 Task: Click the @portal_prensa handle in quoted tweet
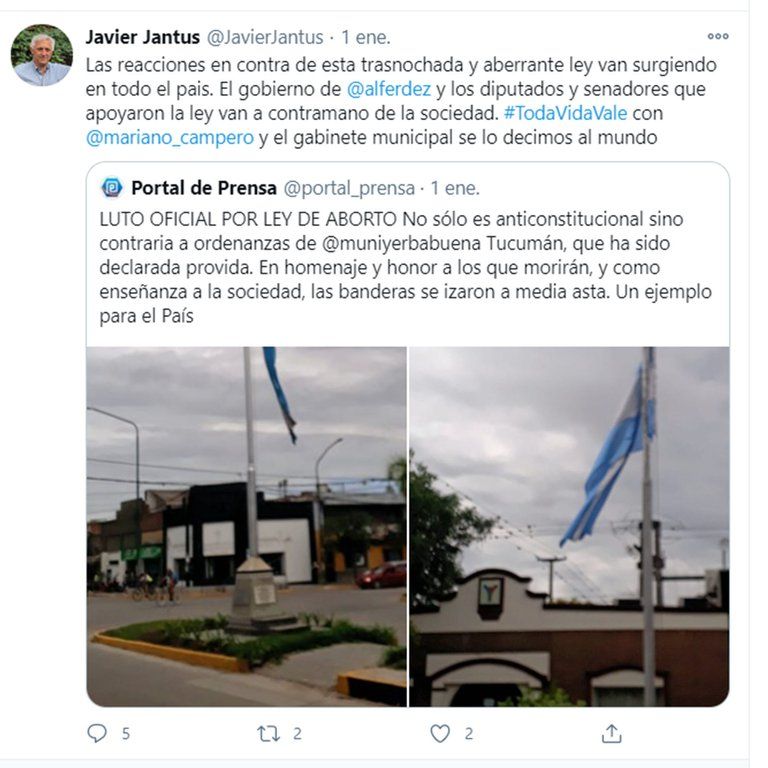(x=349, y=188)
